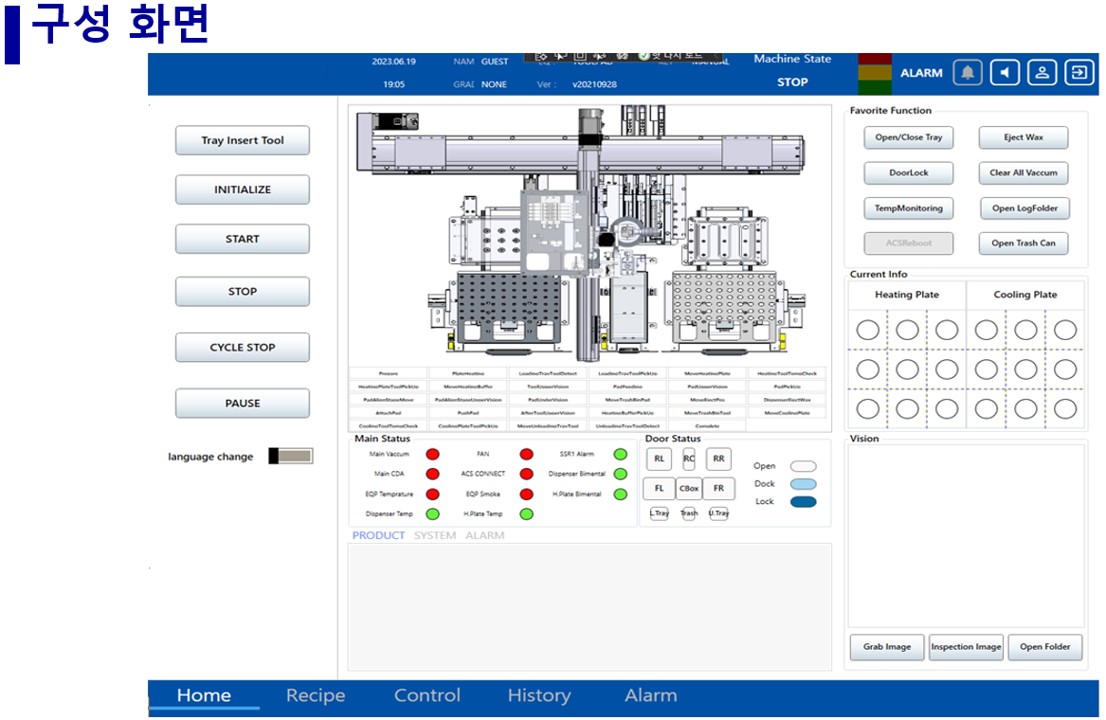Click the Main Vaccum red status light
This screenshot has width=1106, height=720.
(433, 455)
